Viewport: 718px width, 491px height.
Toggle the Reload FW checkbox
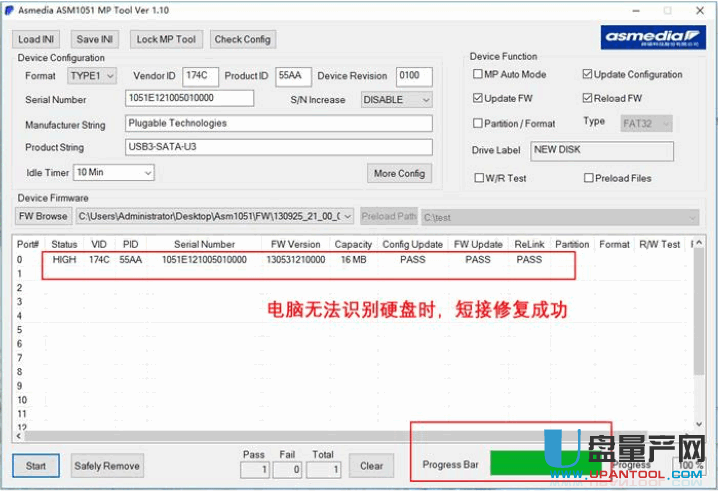pyautogui.click(x=587, y=99)
